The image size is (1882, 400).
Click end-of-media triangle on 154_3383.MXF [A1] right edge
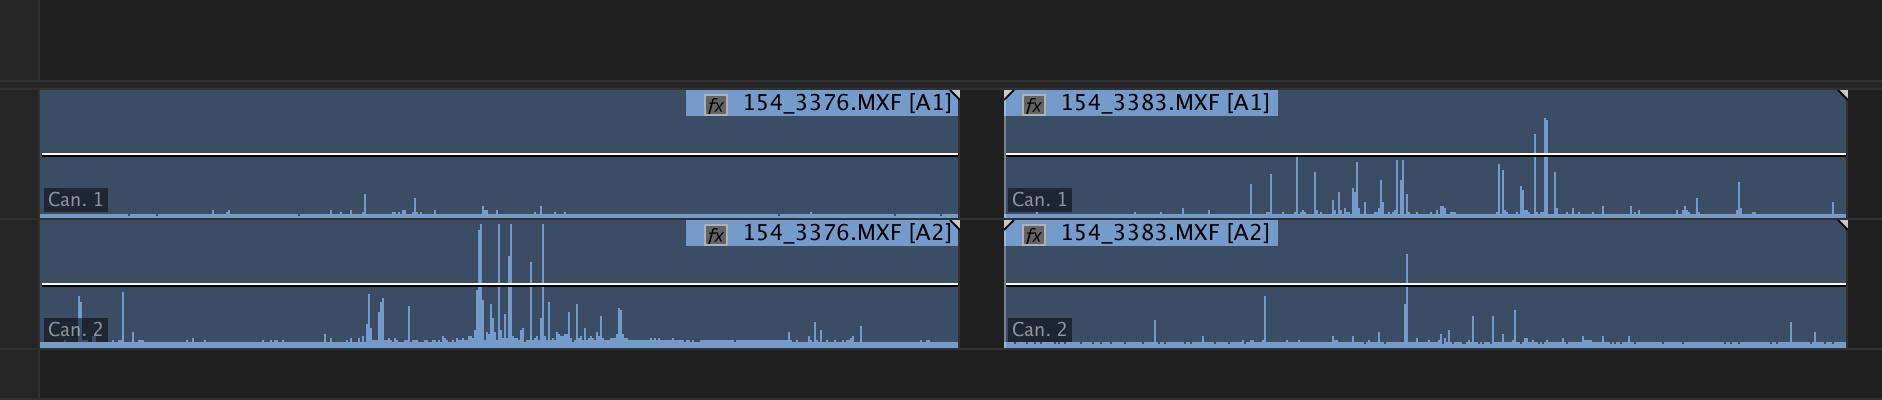coord(1842,95)
